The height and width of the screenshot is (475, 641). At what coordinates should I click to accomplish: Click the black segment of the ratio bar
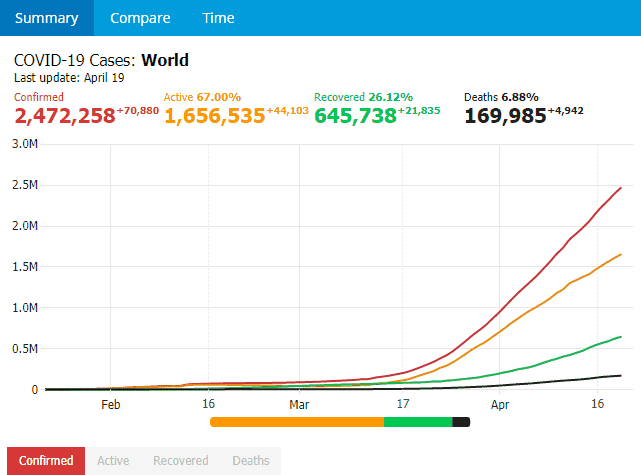coord(461,422)
